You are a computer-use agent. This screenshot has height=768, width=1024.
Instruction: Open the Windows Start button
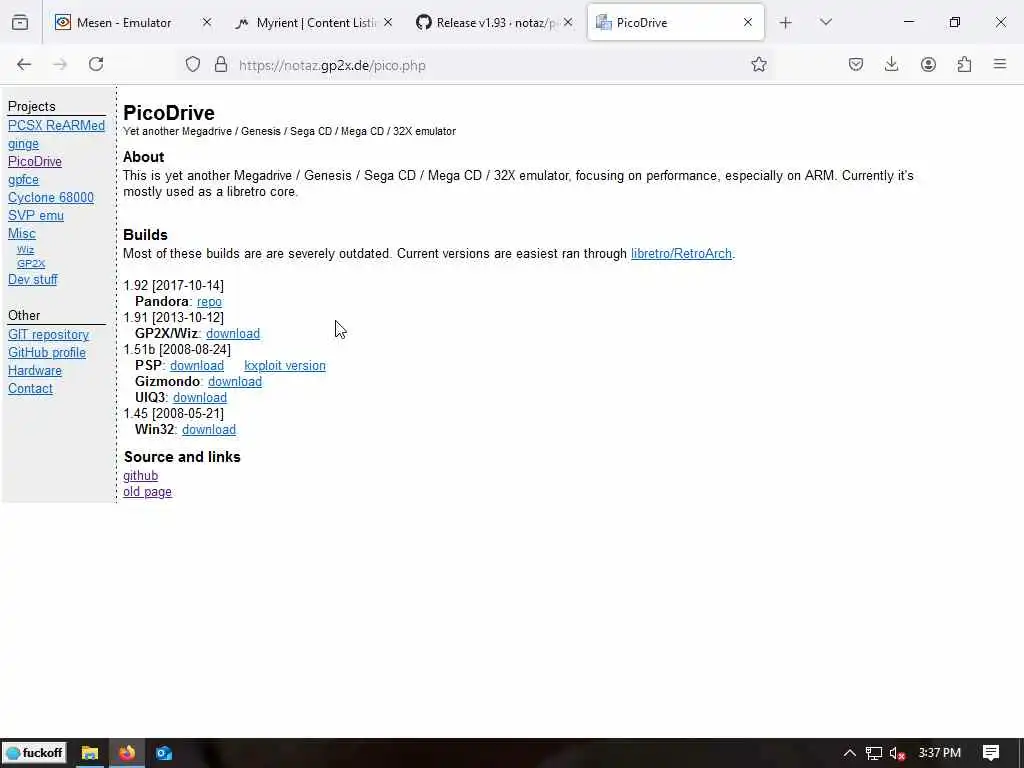tap(34, 753)
